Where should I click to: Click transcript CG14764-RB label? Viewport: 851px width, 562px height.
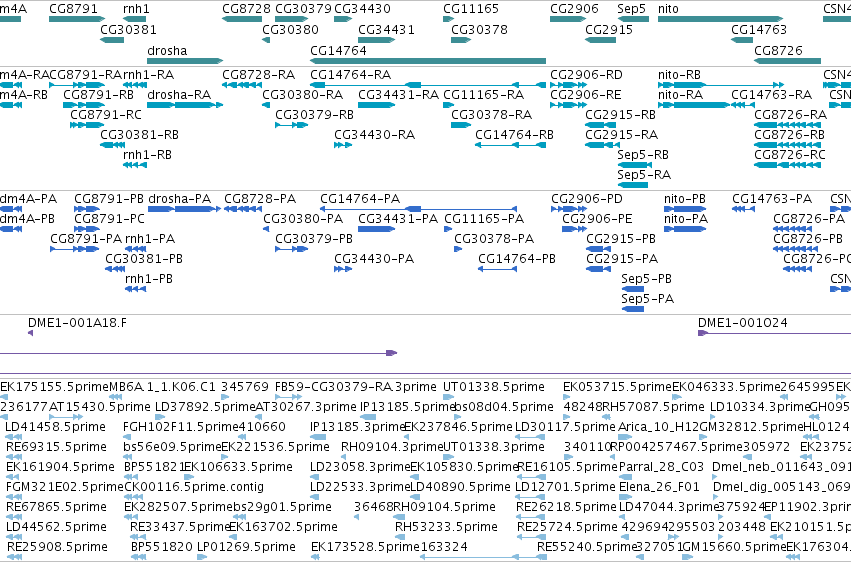click(515, 135)
